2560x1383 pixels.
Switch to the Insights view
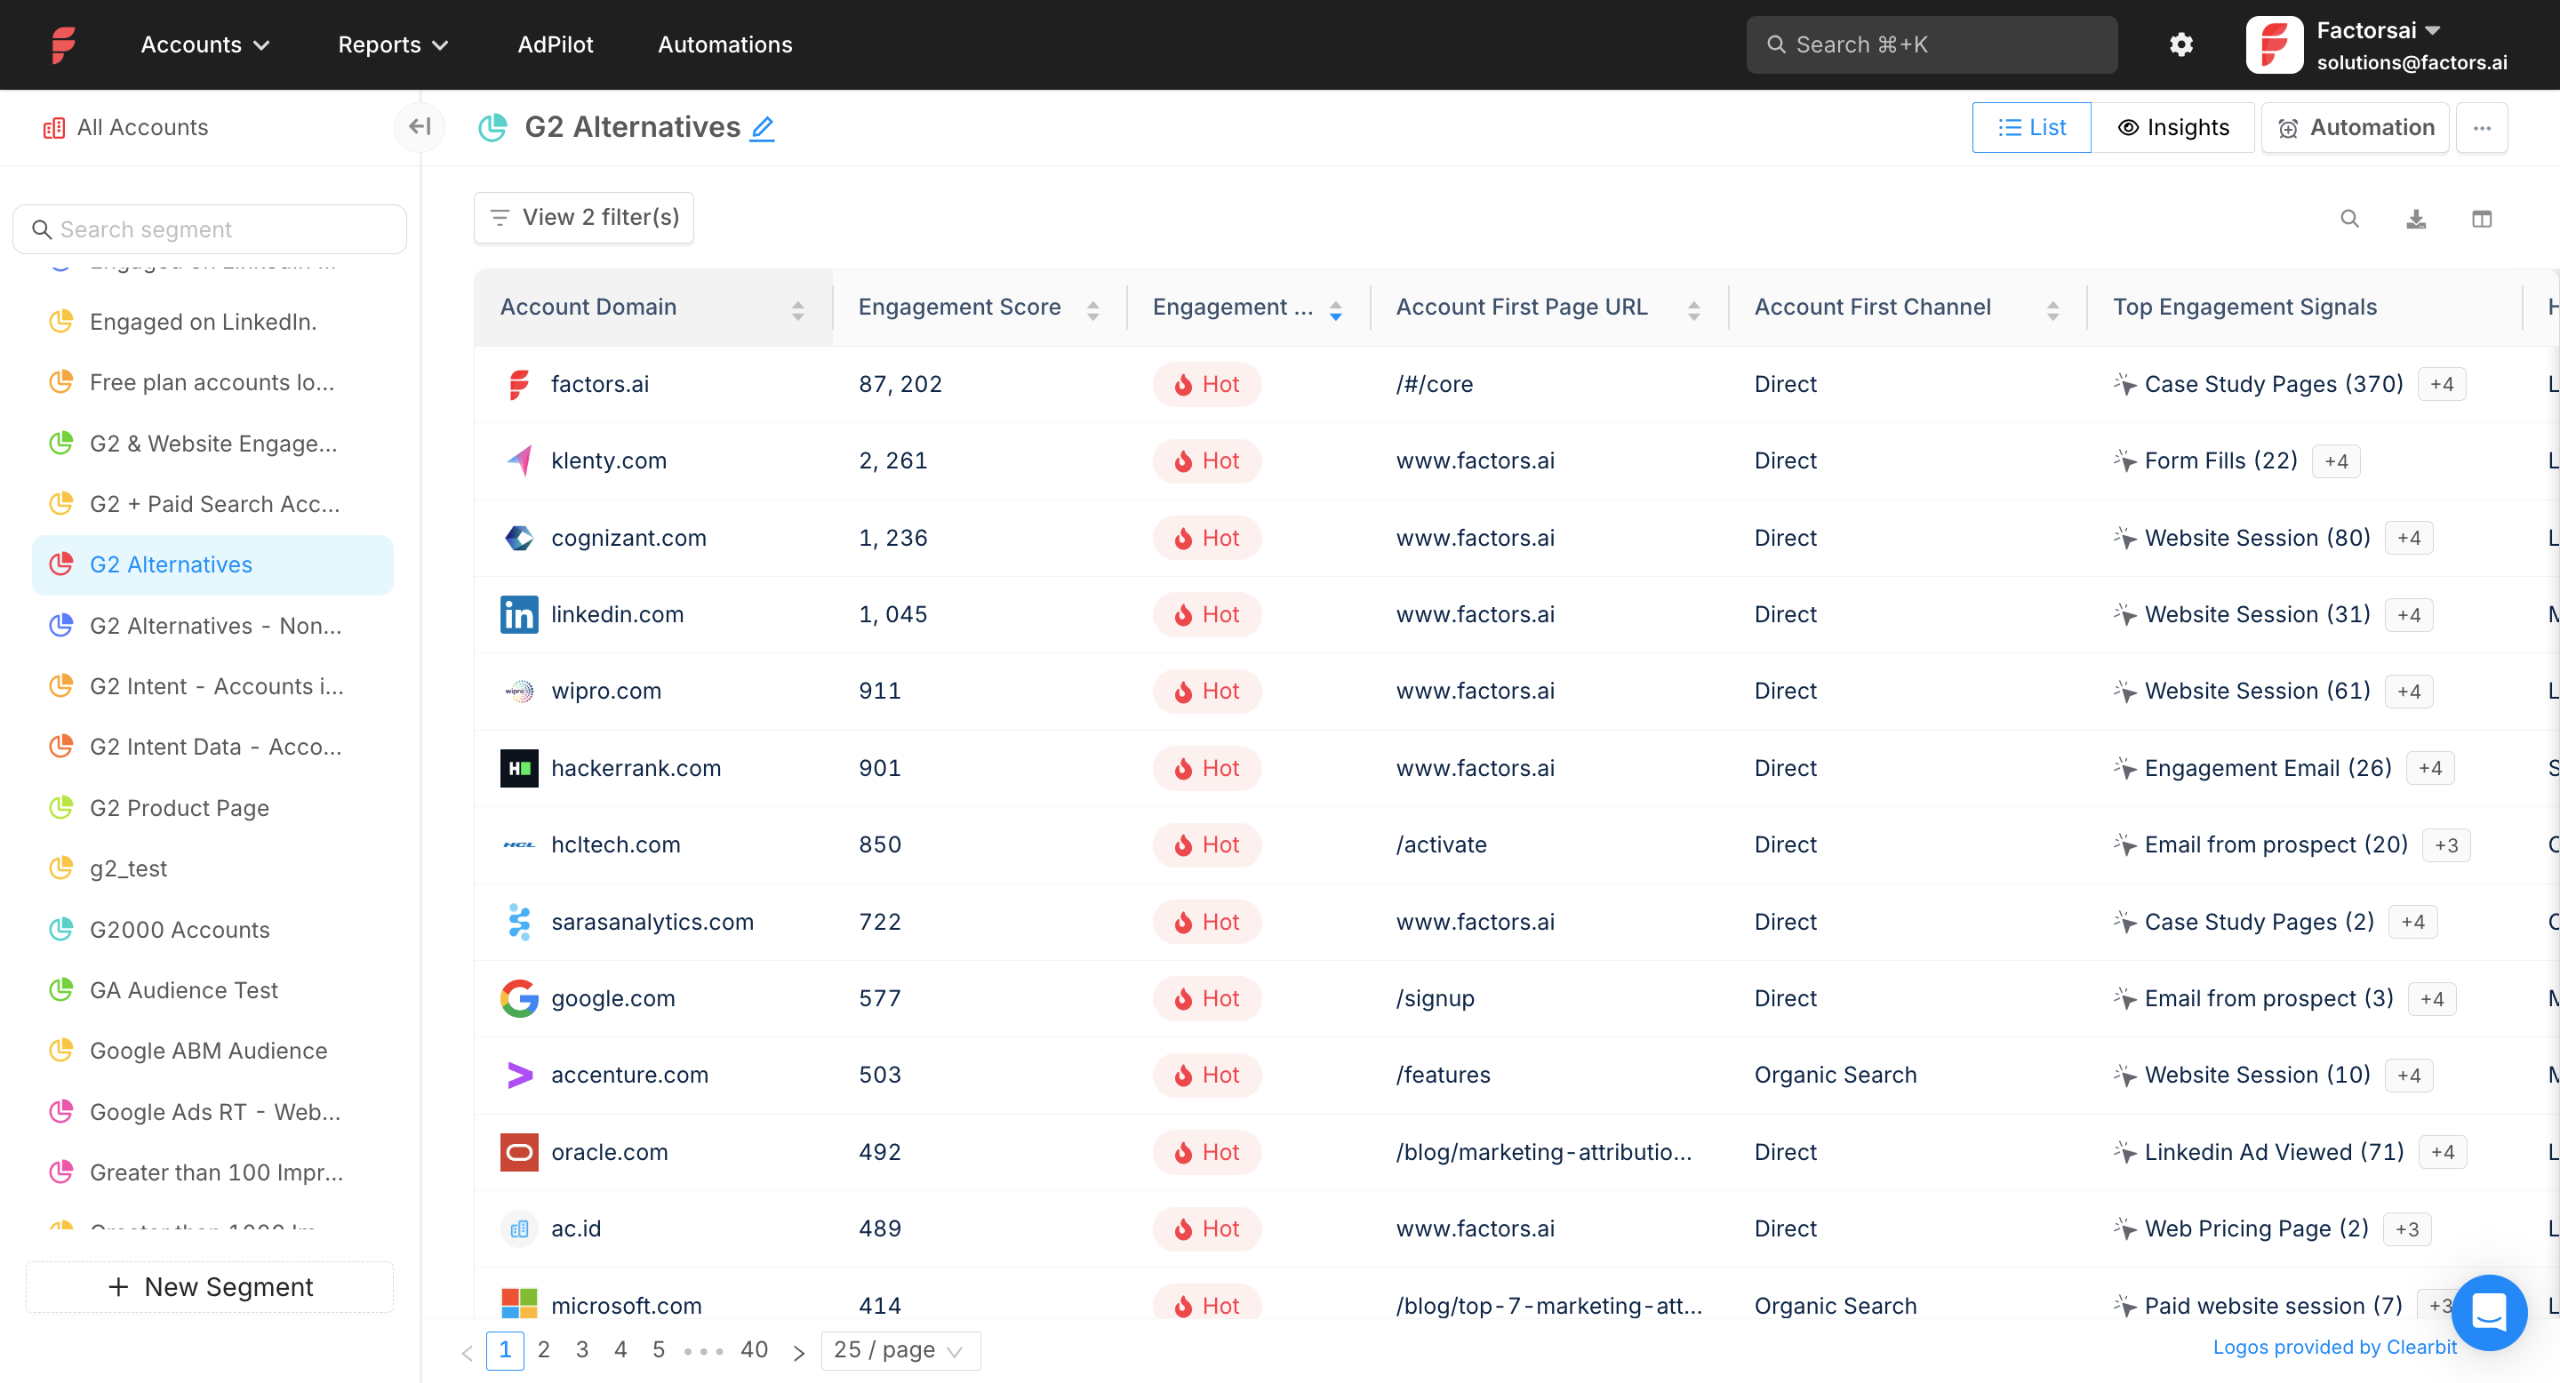tap(2174, 127)
